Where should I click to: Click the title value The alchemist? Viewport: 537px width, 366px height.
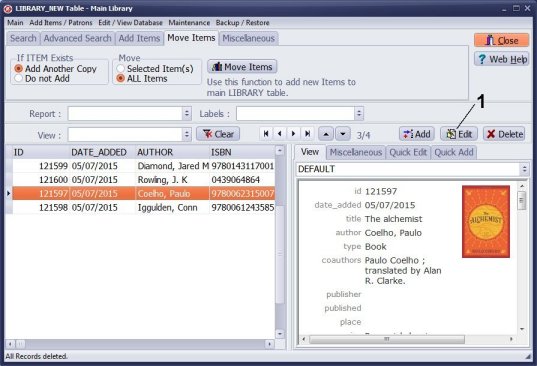(394, 219)
